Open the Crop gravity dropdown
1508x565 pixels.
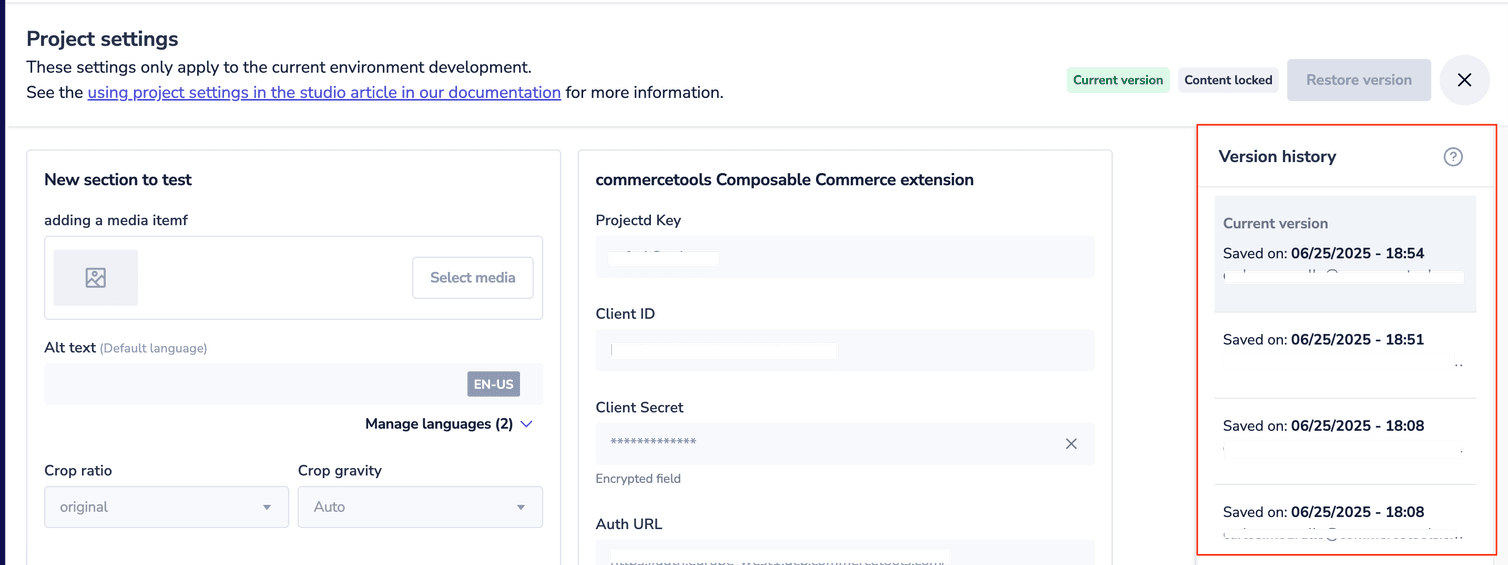point(420,507)
